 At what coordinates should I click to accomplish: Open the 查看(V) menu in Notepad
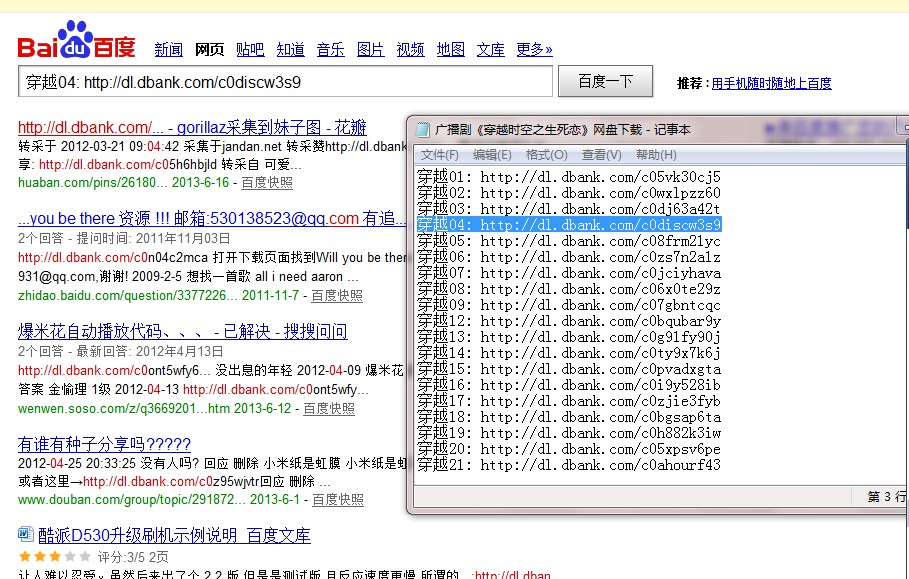tap(601, 155)
